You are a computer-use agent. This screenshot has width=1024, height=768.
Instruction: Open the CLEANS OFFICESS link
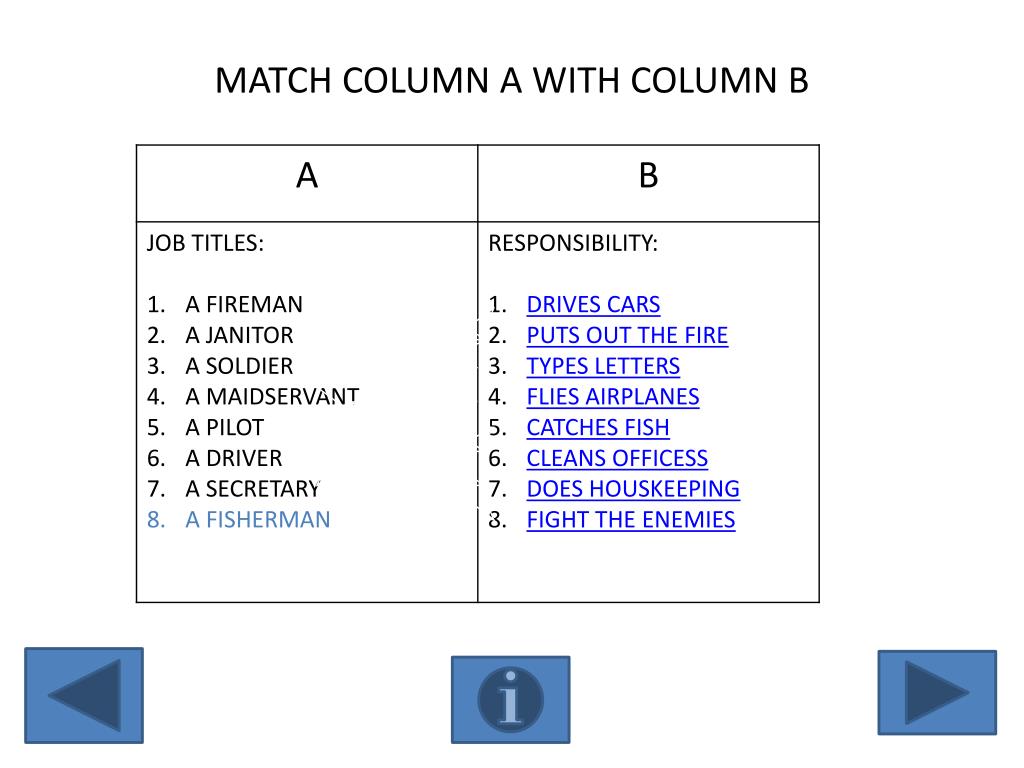617,458
